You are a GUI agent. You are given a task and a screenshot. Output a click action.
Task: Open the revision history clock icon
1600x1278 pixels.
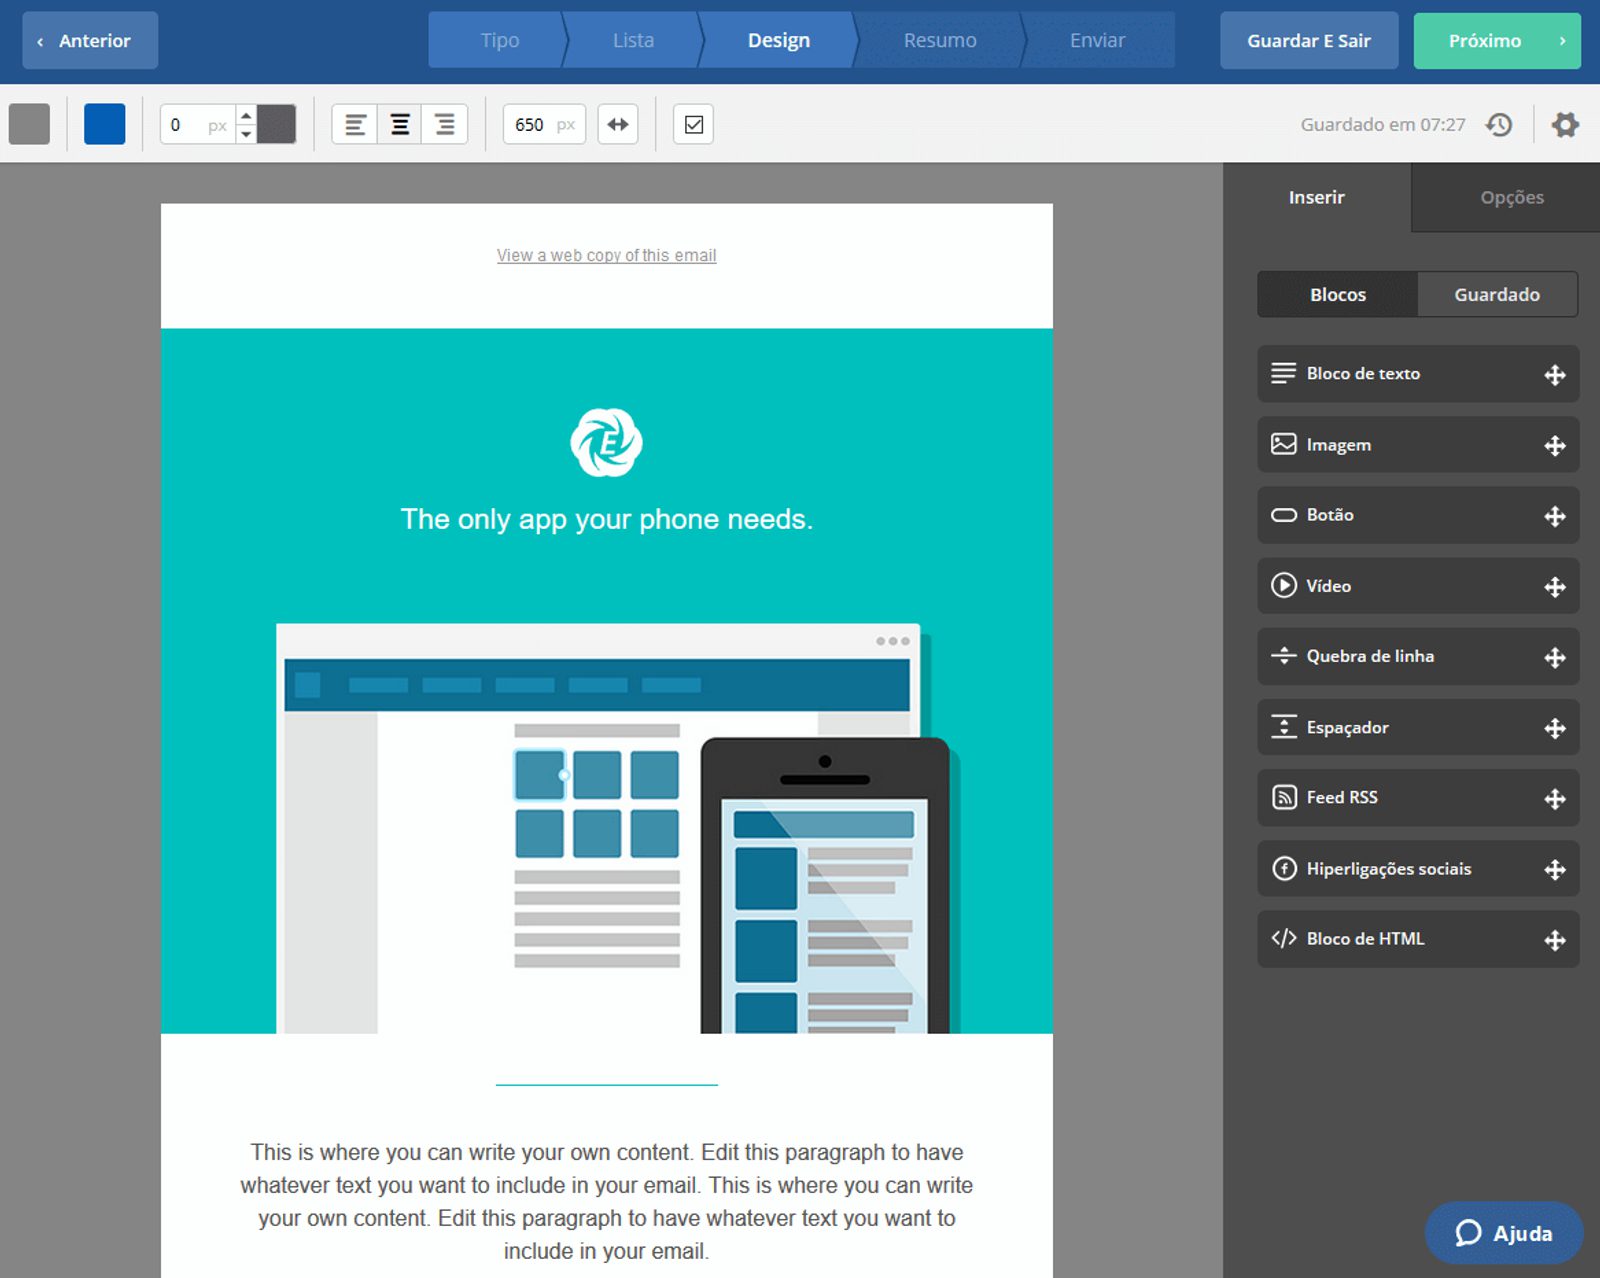tap(1498, 125)
